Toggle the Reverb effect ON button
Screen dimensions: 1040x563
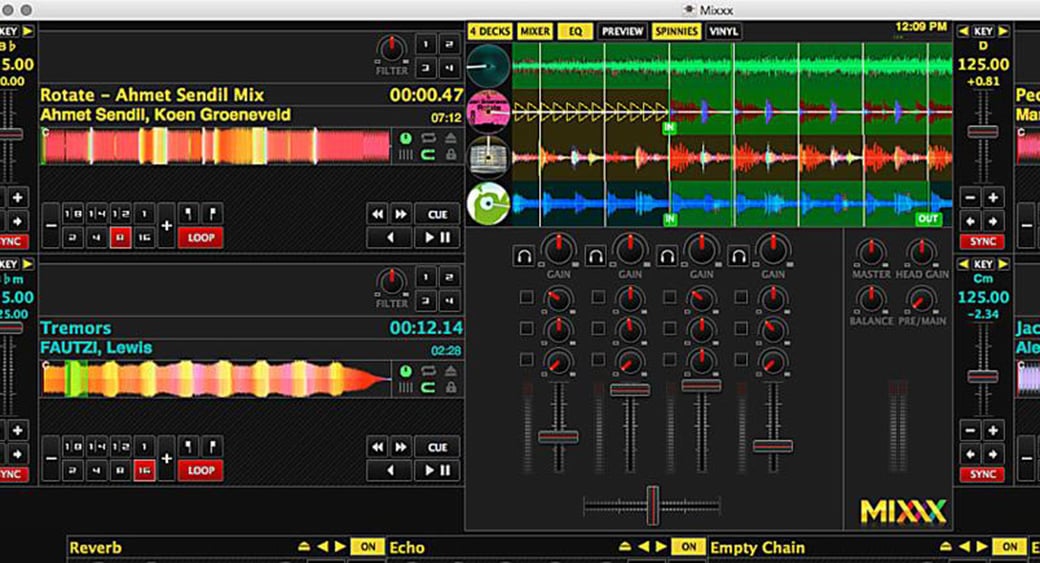coord(368,547)
